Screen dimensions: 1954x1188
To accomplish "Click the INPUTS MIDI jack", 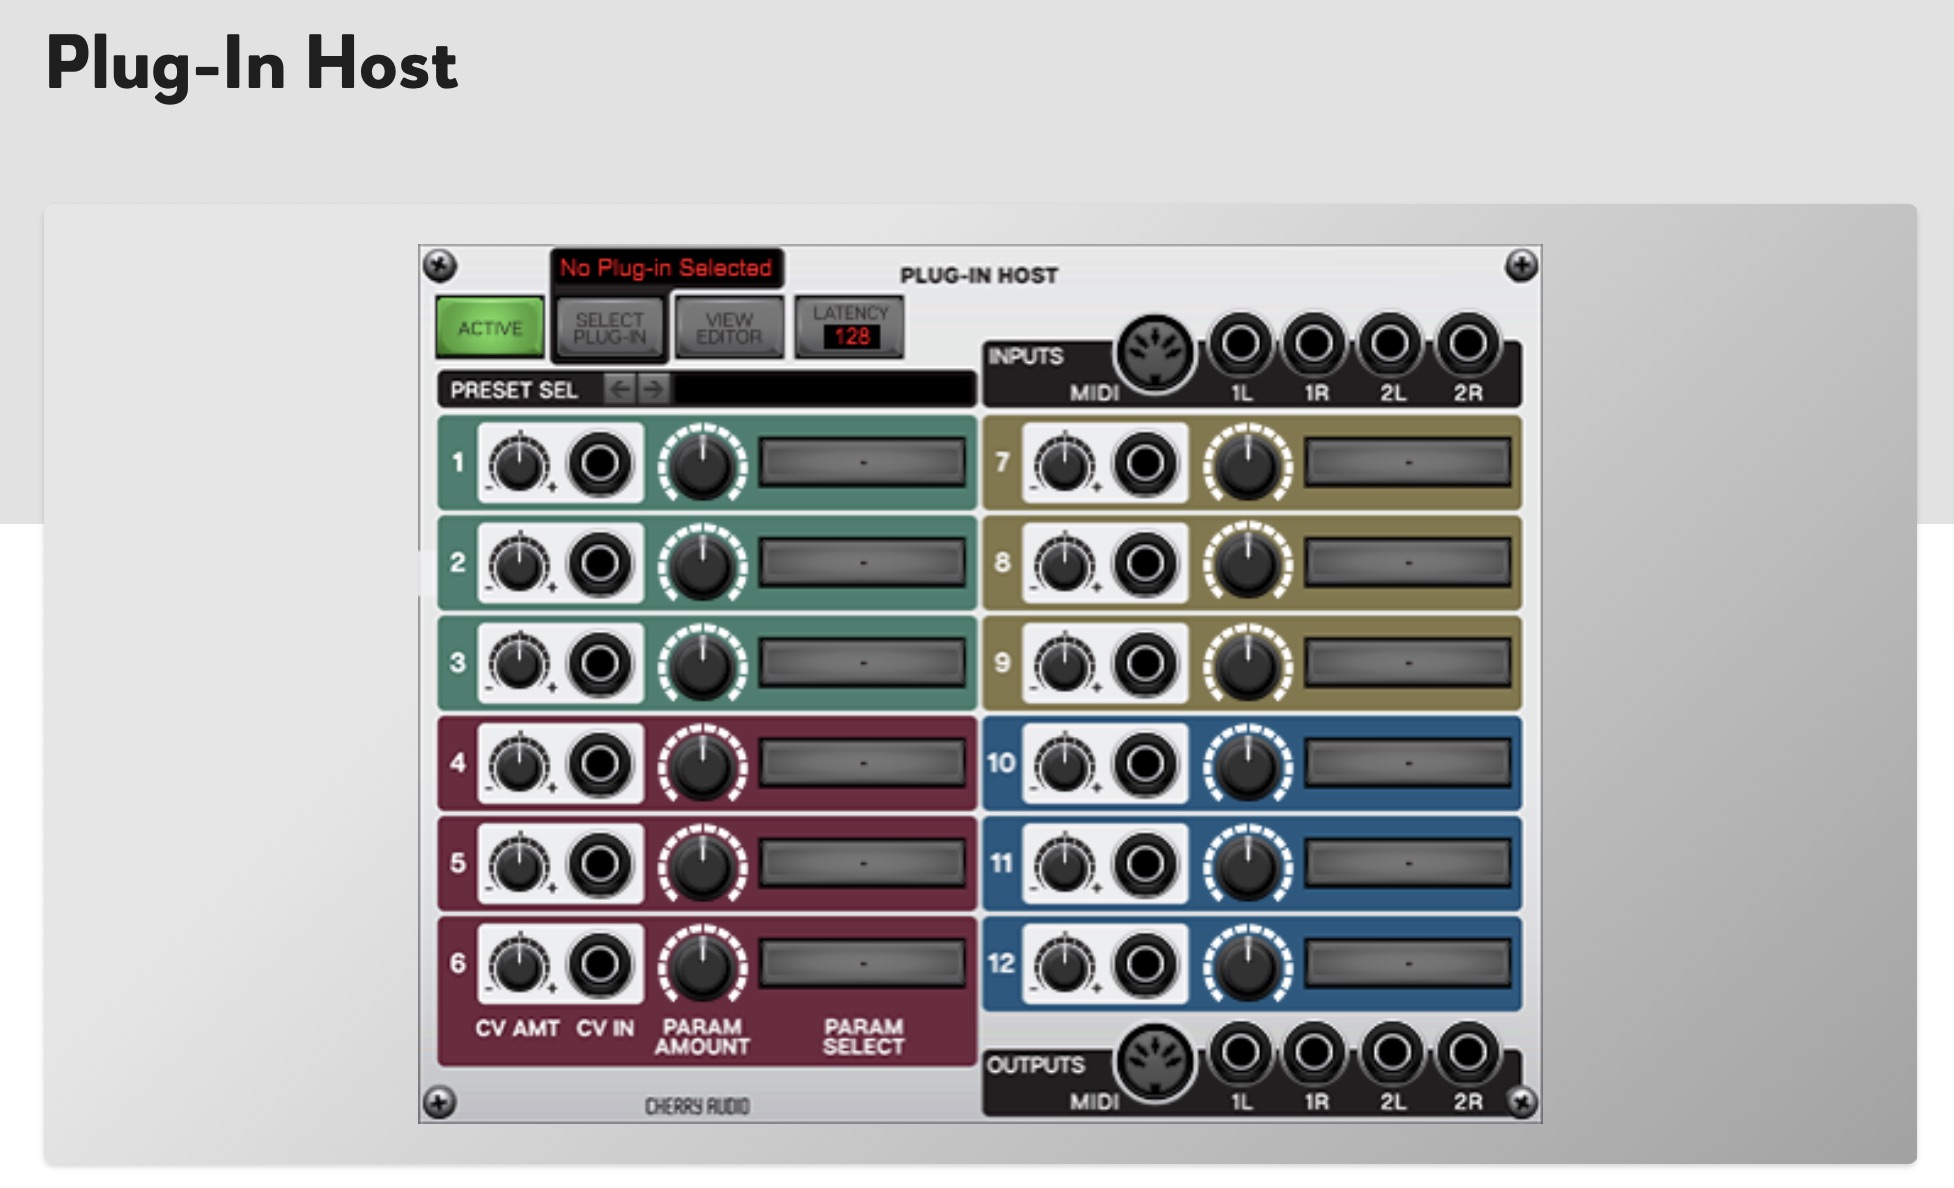I will tap(1154, 352).
